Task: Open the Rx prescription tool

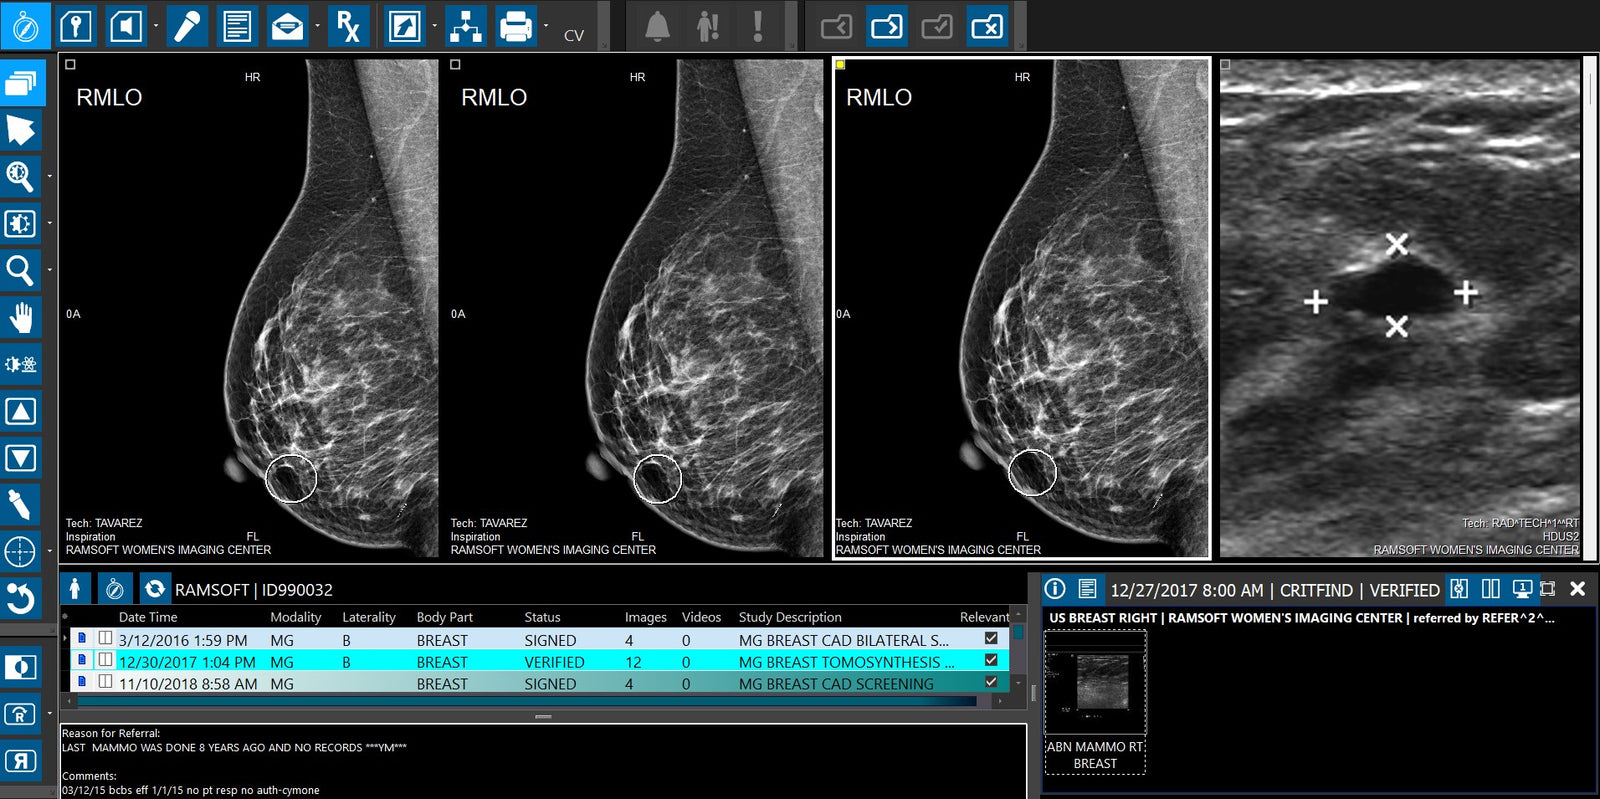Action: point(347,26)
